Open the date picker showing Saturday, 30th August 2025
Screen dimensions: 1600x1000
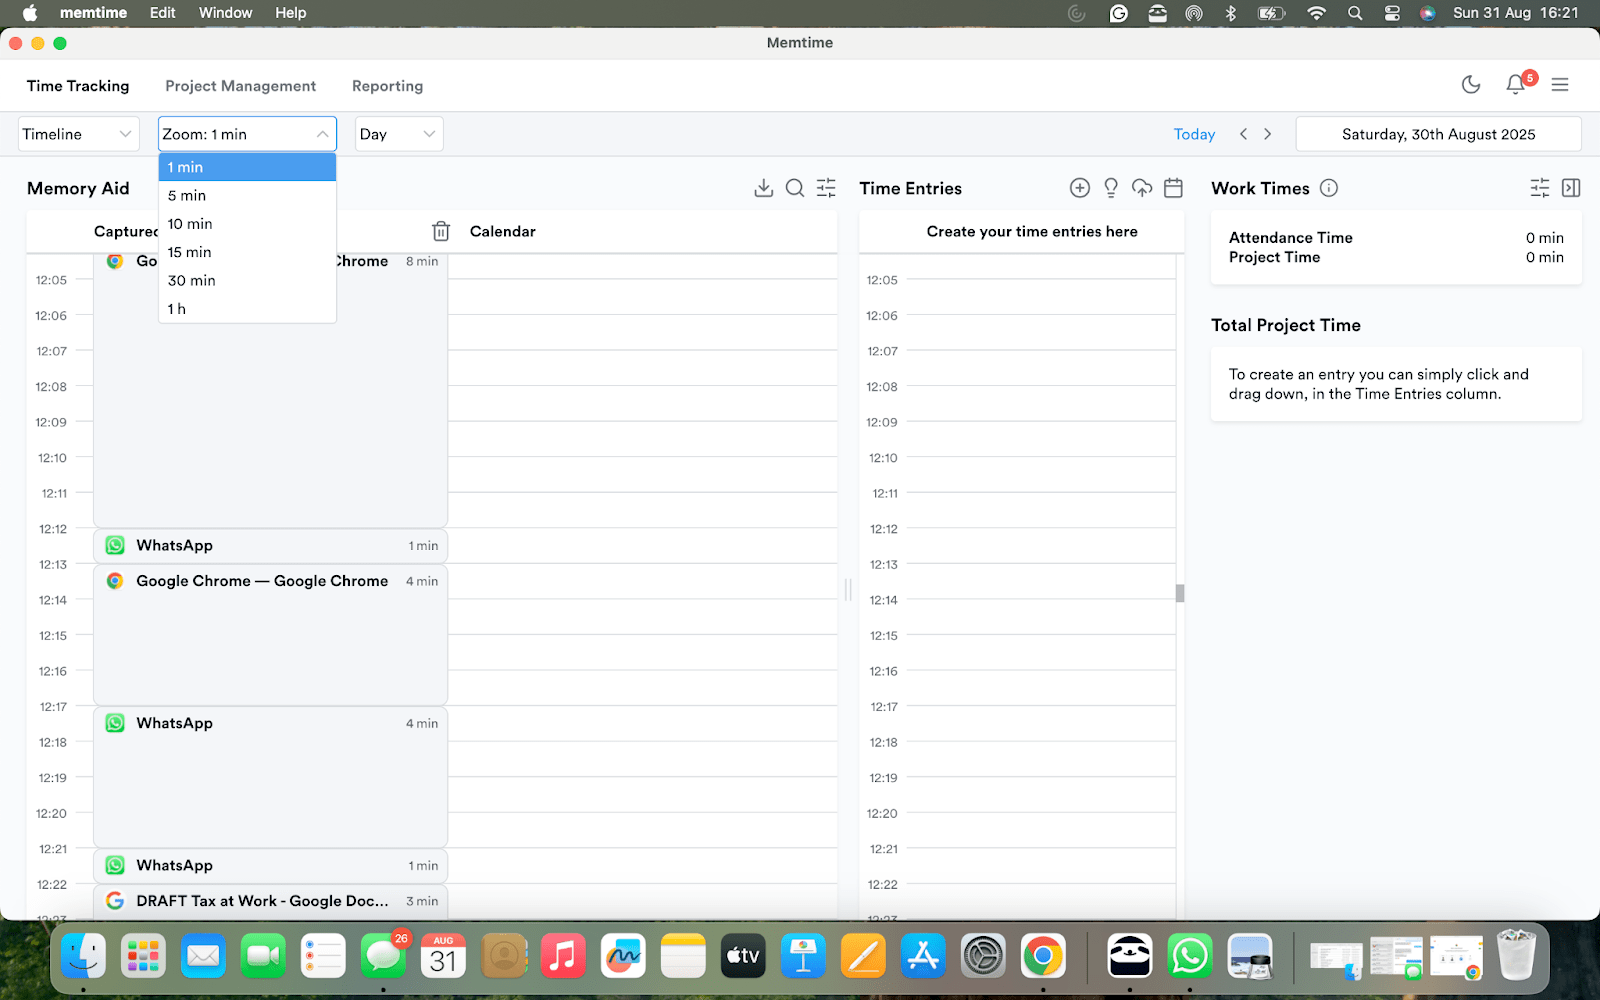pos(1438,134)
